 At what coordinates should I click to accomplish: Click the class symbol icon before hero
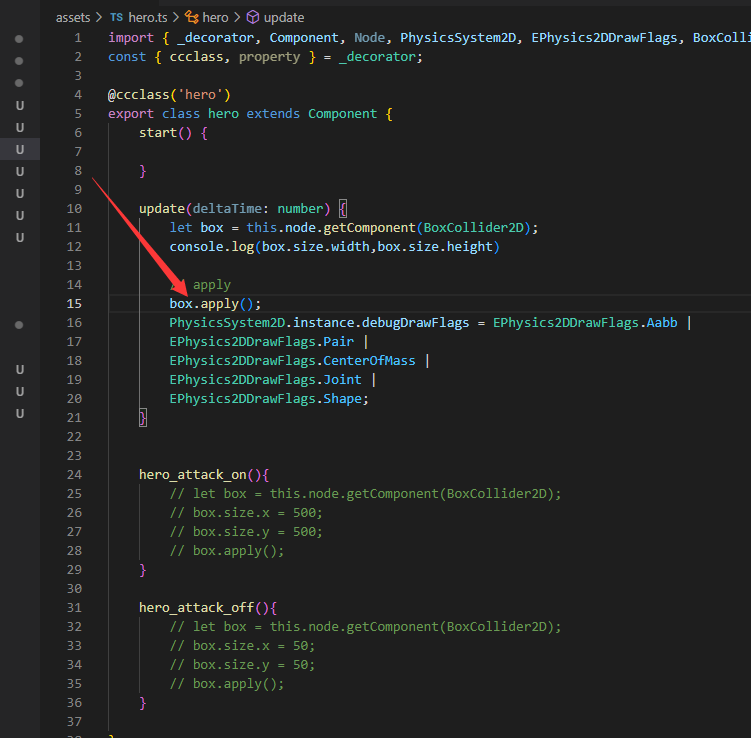(192, 18)
